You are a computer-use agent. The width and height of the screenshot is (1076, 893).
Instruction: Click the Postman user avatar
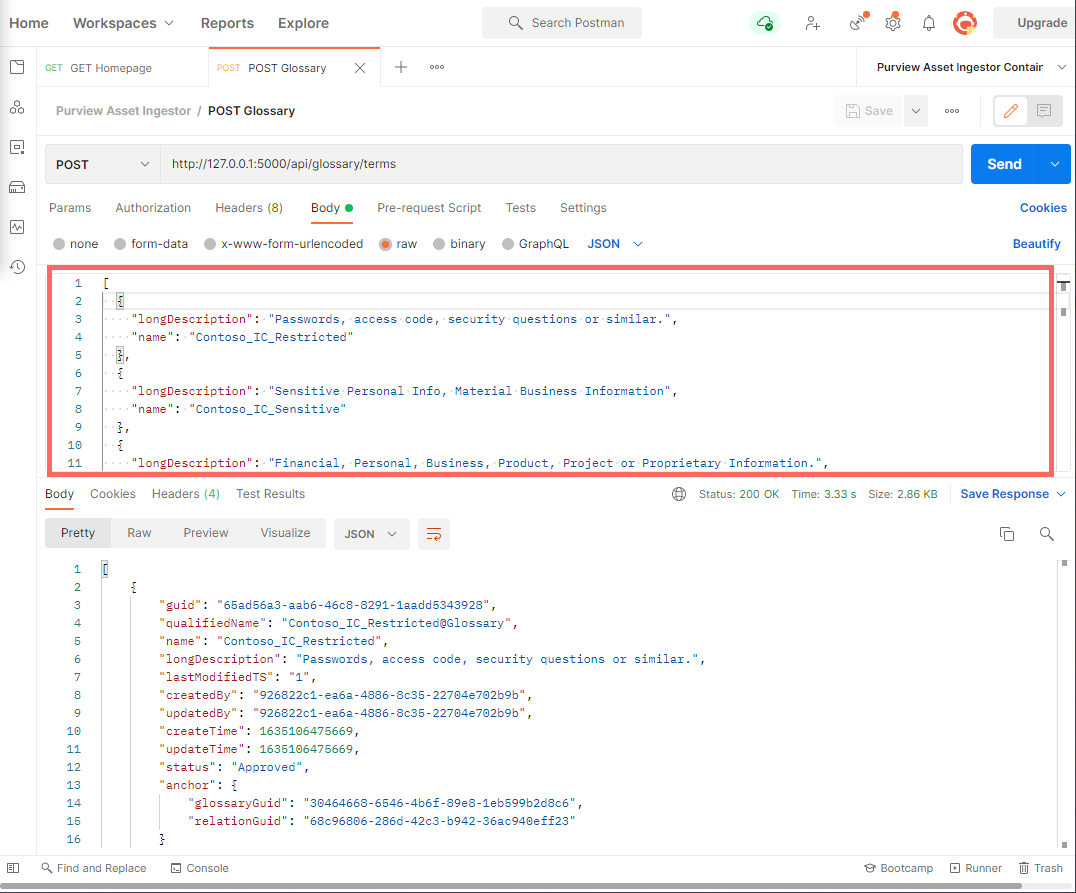[x=965, y=23]
